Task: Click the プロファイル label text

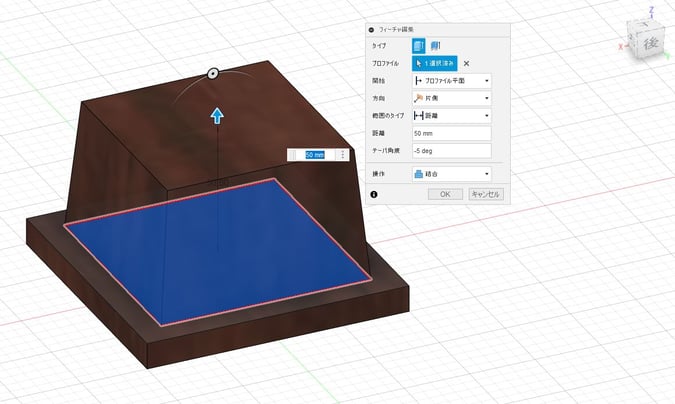Action: (385, 63)
